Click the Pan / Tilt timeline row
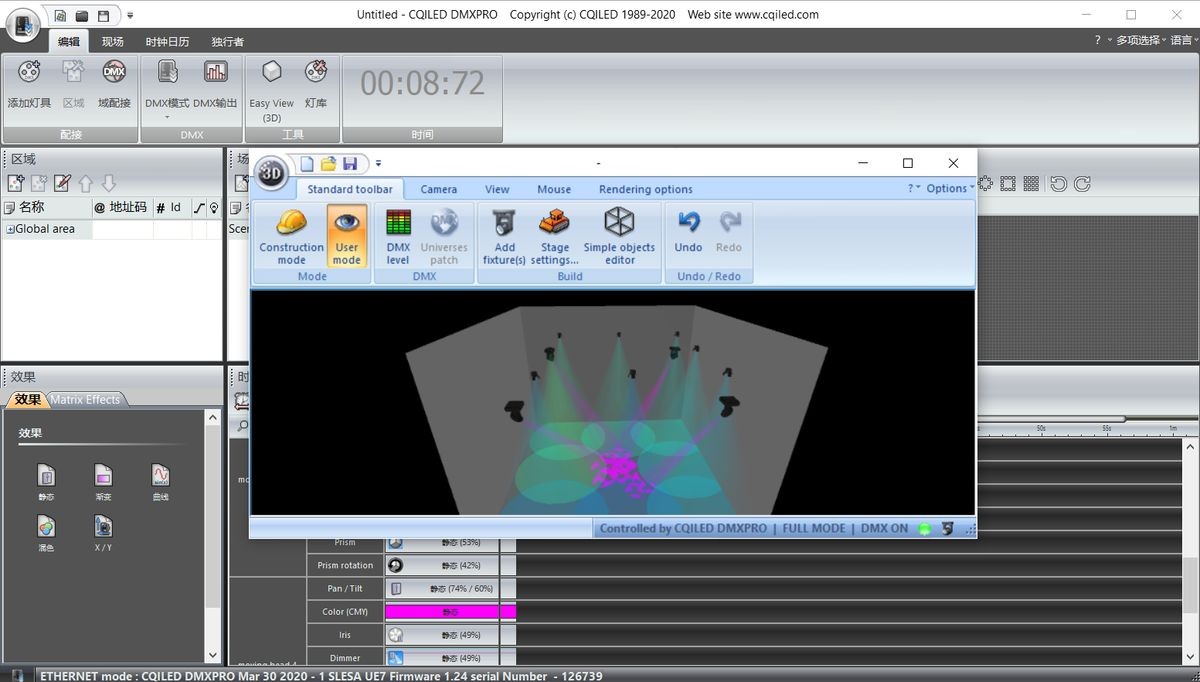 point(345,588)
